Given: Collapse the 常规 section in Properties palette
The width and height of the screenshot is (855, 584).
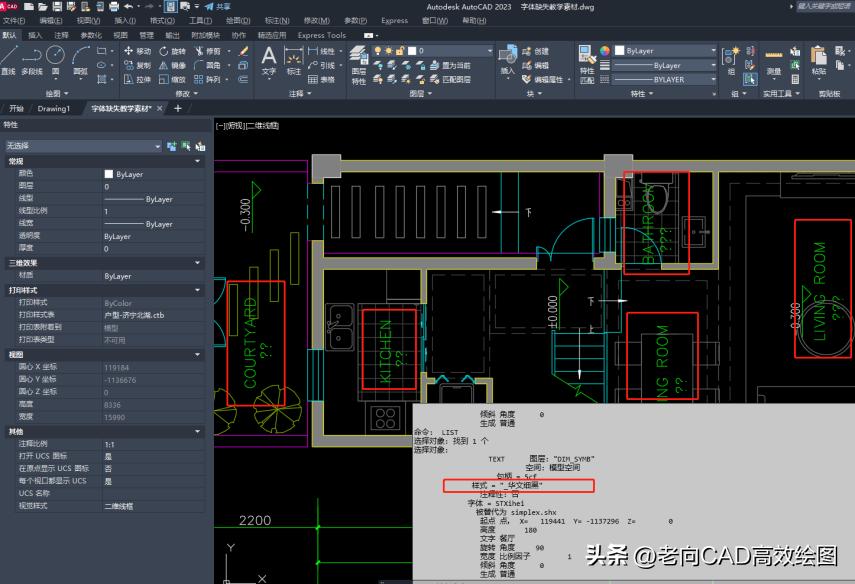Looking at the screenshot, I should (197, 161).
